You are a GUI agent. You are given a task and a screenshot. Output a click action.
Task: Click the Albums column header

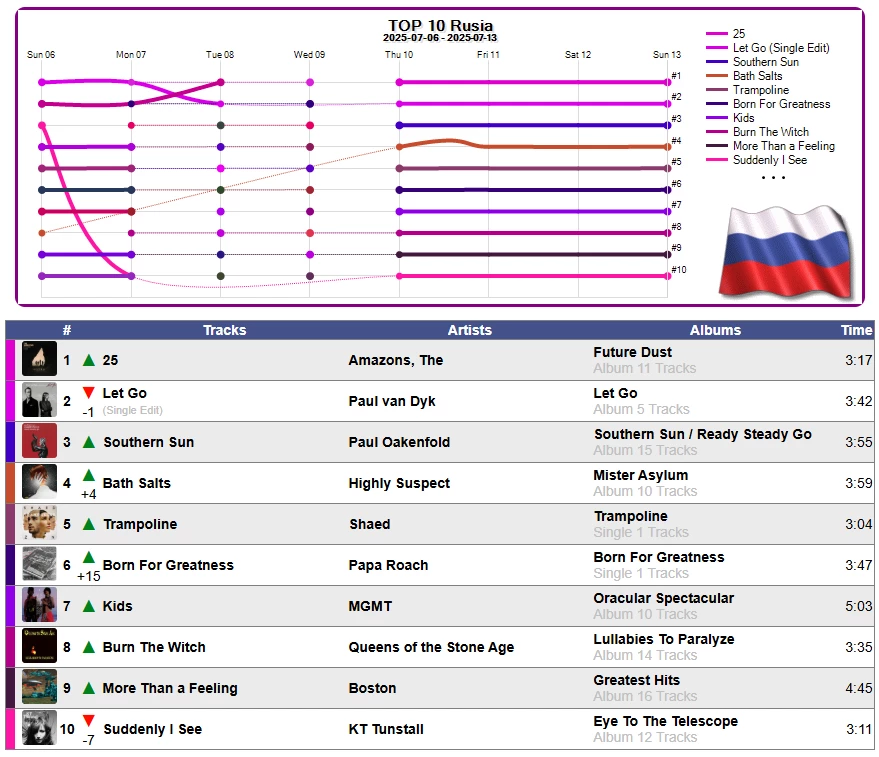tap(715, 330)
